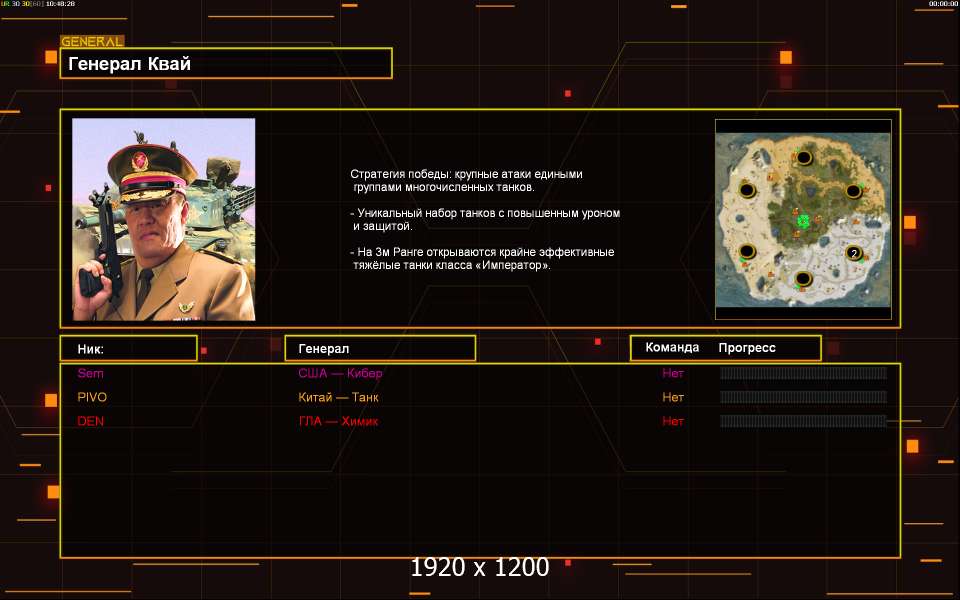The width and height of the screenshot is (960, 600).
Task: Select player name 'PIVO'
Action: 92,397
